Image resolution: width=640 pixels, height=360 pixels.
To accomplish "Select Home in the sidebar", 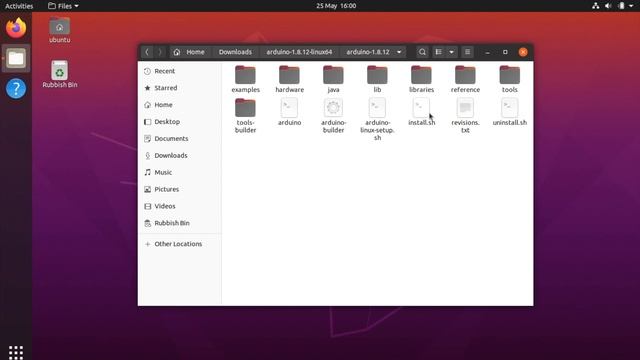I will pyautogui.click(x=180, y=105).
